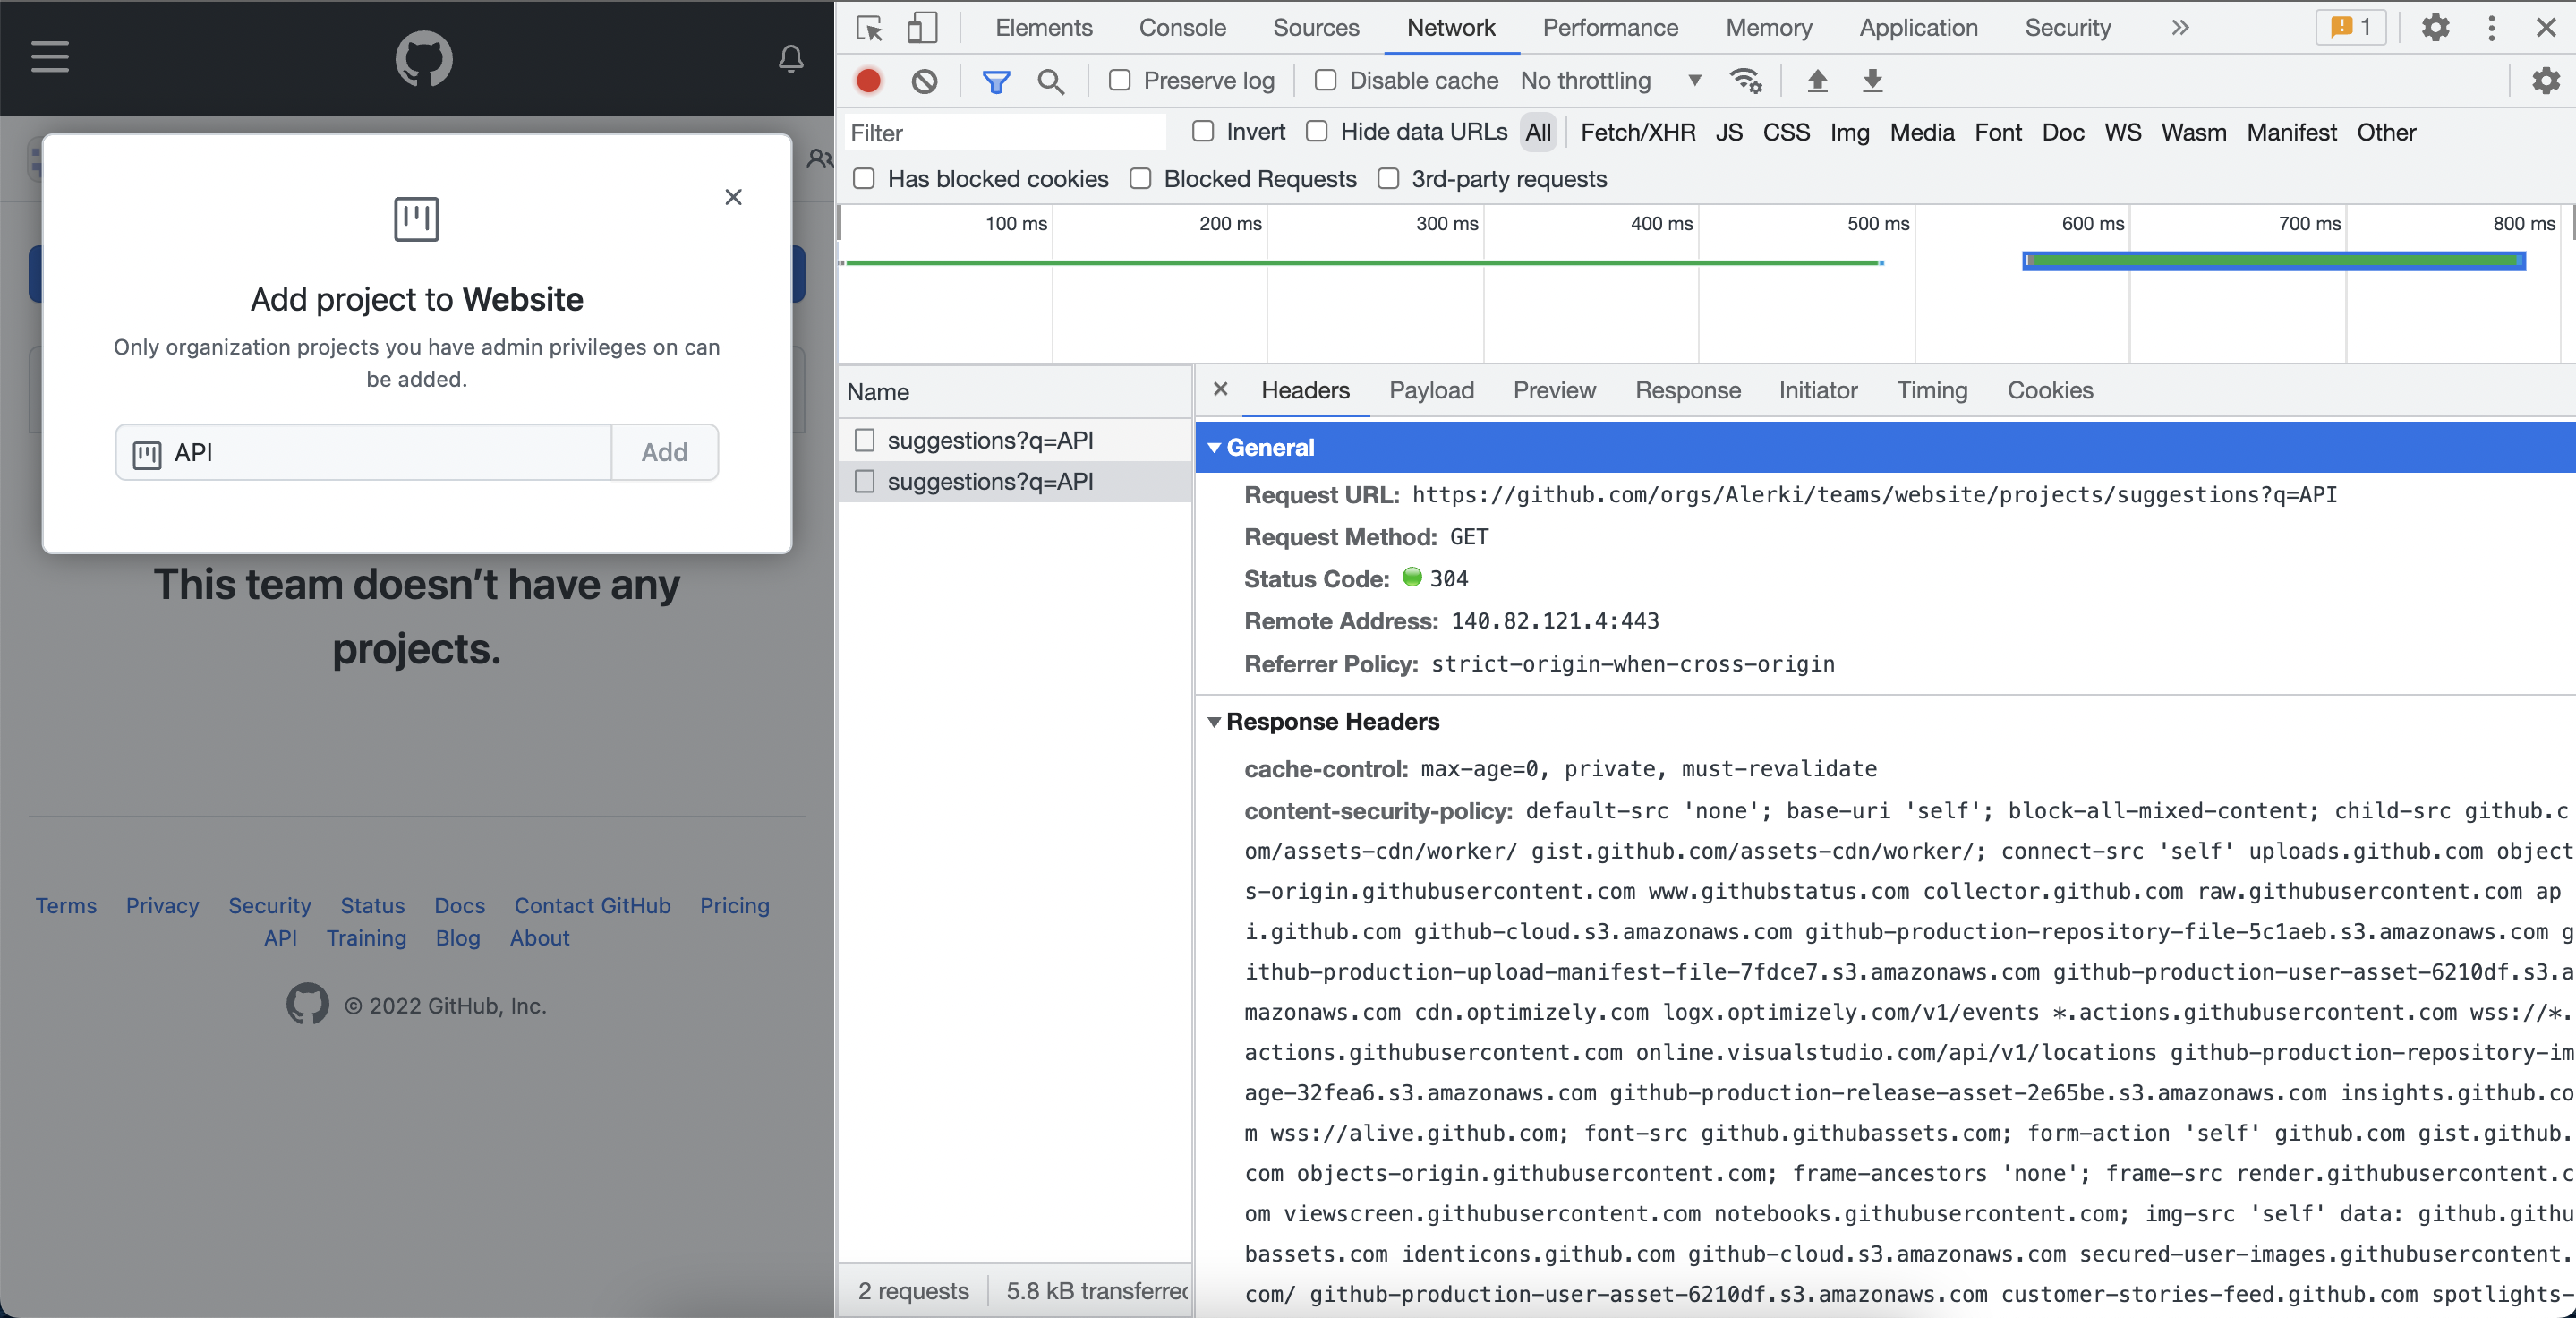Toggle the network filter funnel icon
The height and width of the screenshot is (1318, 2576).
(995, 81)
